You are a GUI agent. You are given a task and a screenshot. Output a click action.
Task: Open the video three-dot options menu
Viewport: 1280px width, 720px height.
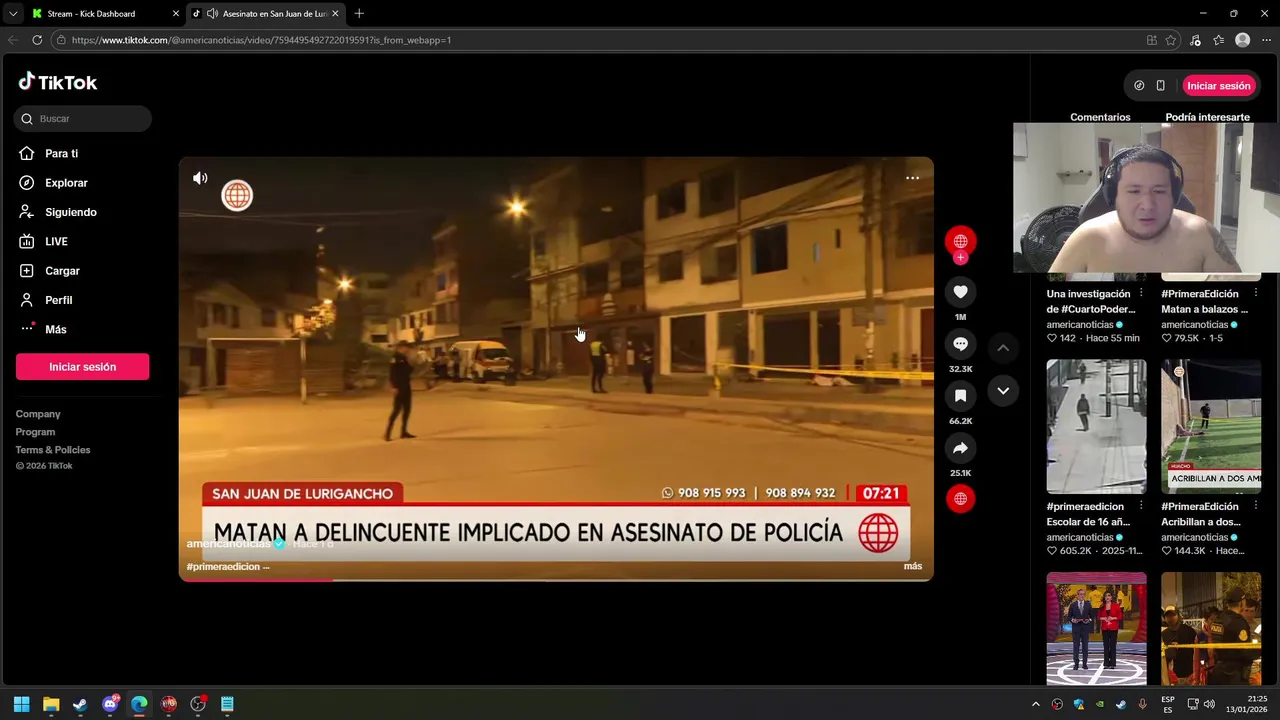tap(912, 178)
